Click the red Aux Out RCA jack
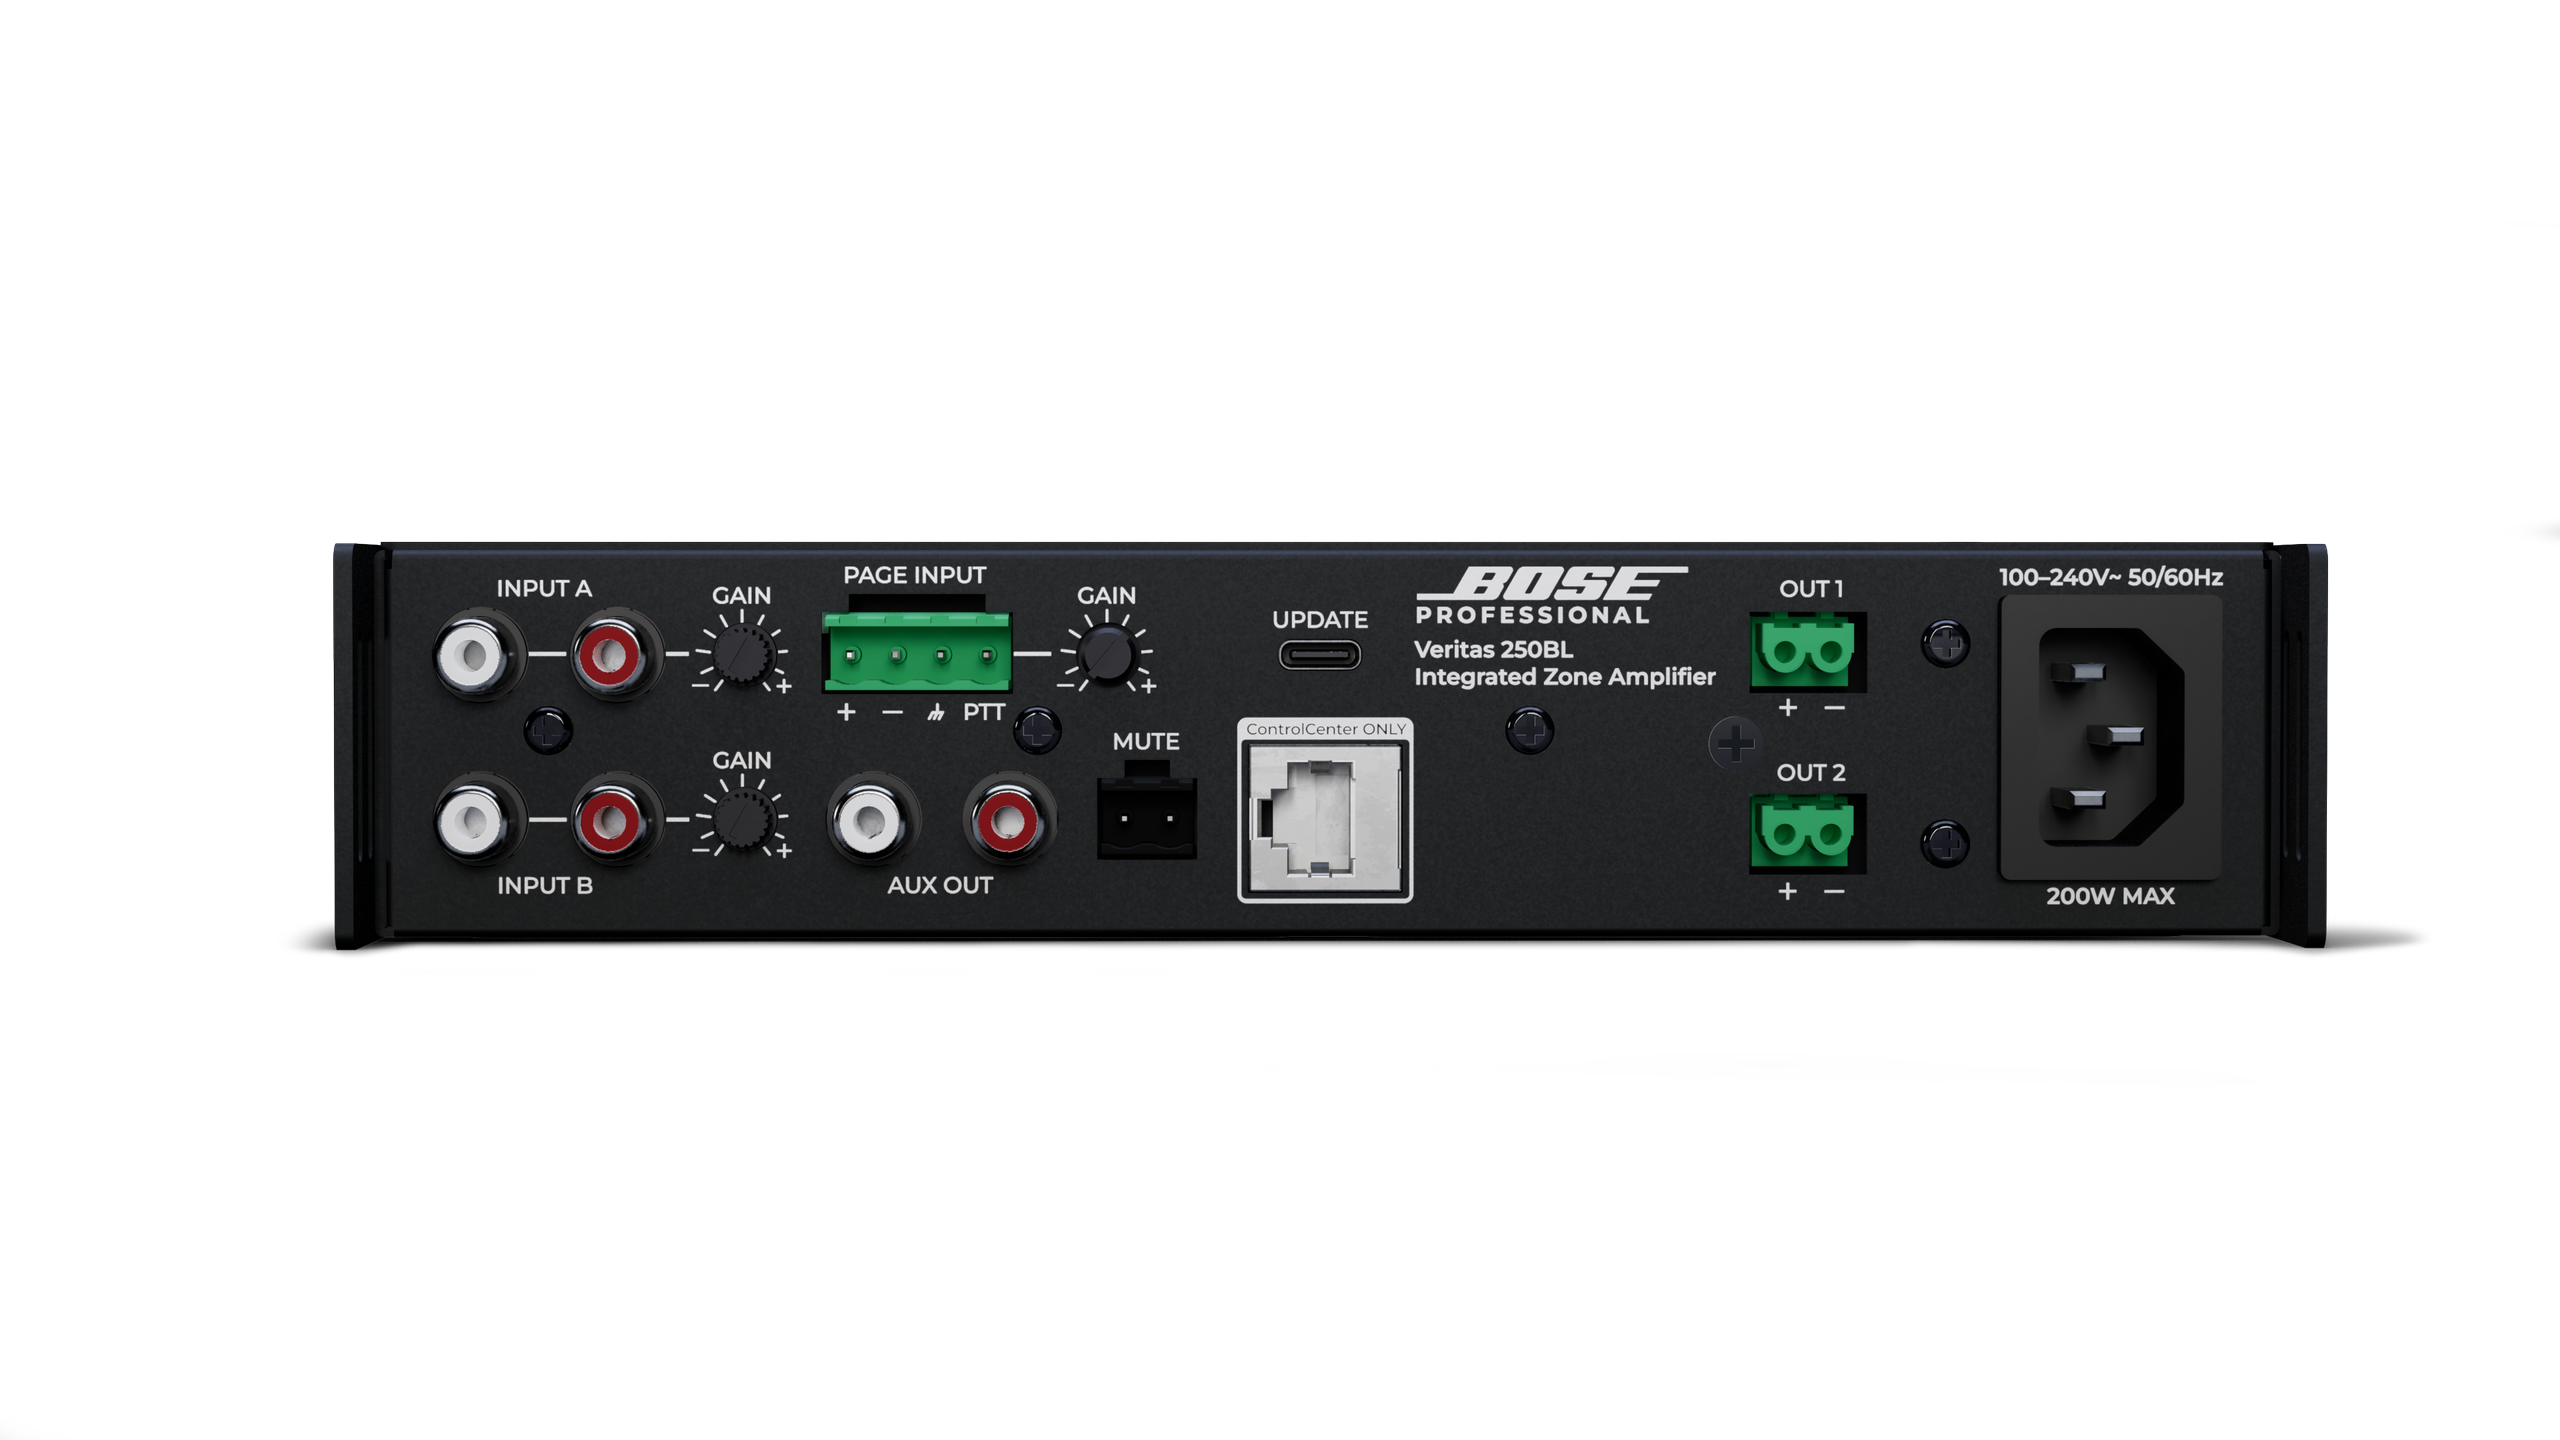Viewport: 2560px width, 1440px height. (1007, 821)
